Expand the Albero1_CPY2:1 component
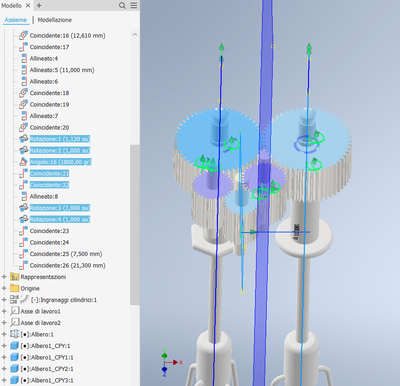The image size is (400, 386). [4, 369]
